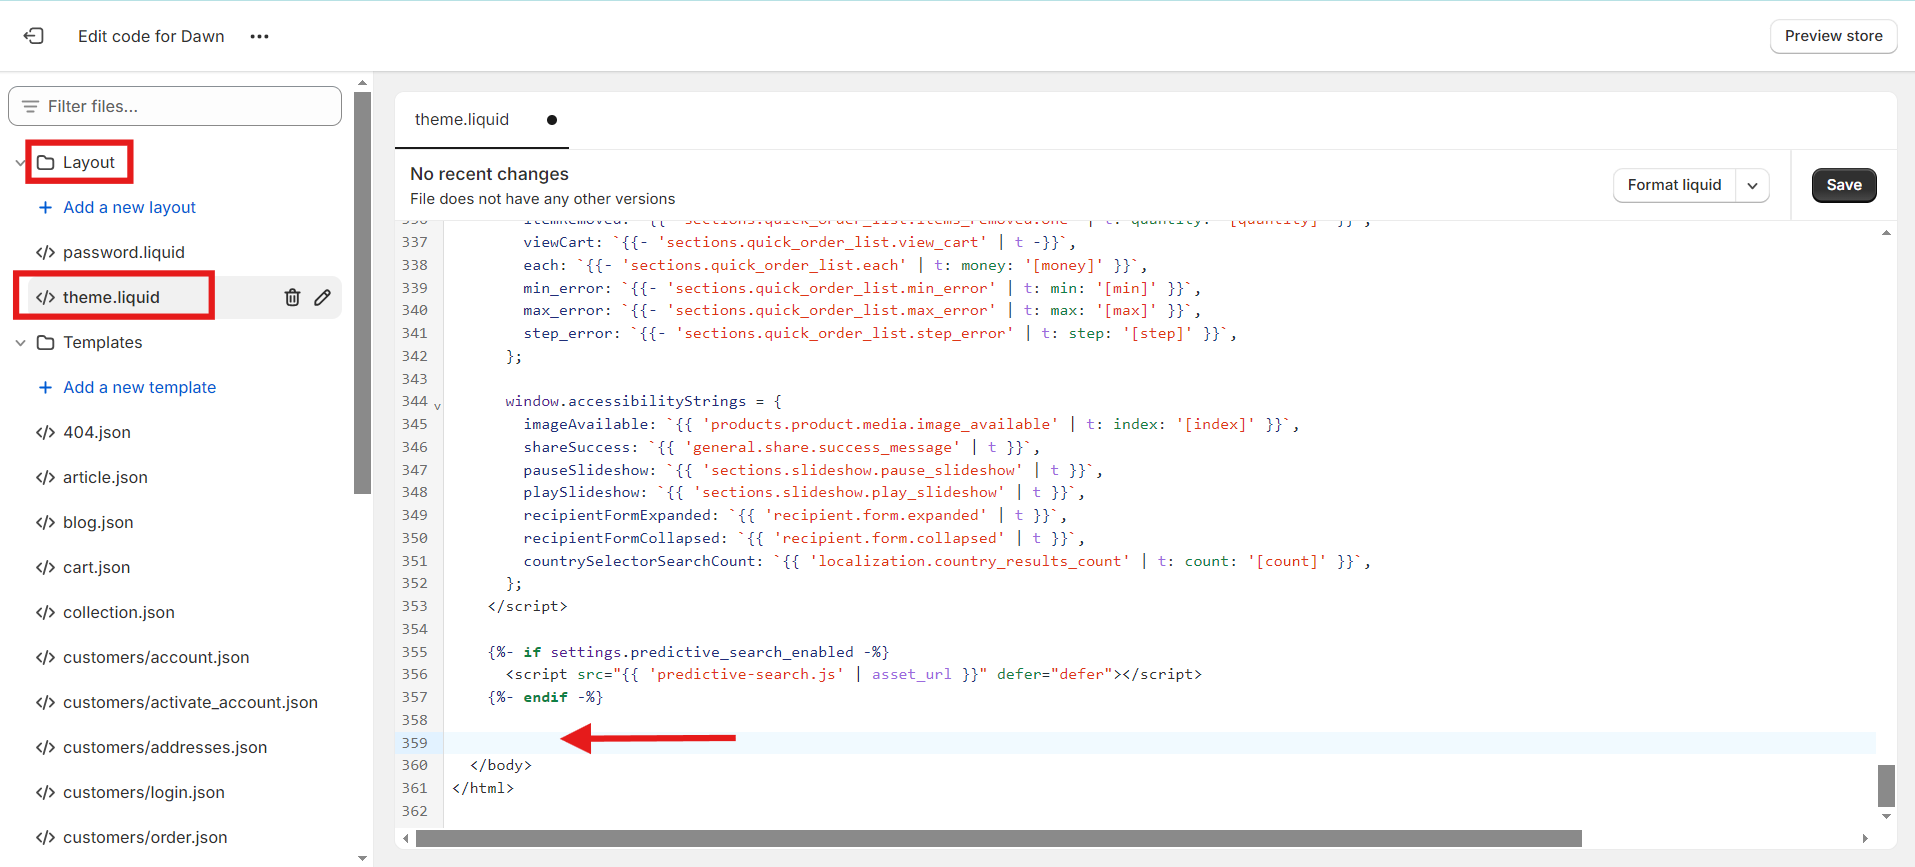This screenshot has width=1915, height=867.
Task: Rename theme.liquid with the pencil icon
Action: pyautogui.click(x=322, y=297)
